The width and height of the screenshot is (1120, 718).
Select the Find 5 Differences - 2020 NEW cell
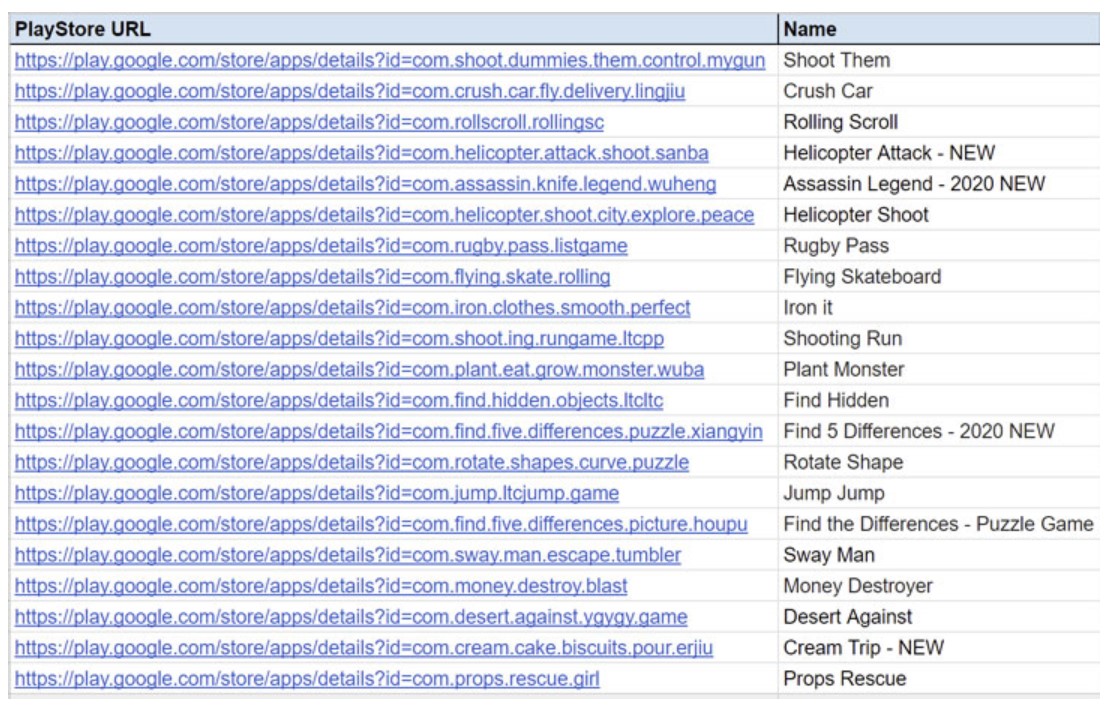click(939, 432)
